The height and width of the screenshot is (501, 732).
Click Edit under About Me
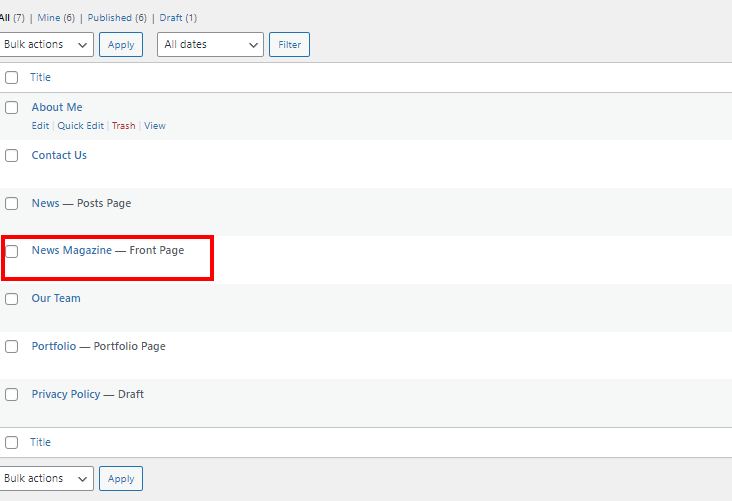40,126
